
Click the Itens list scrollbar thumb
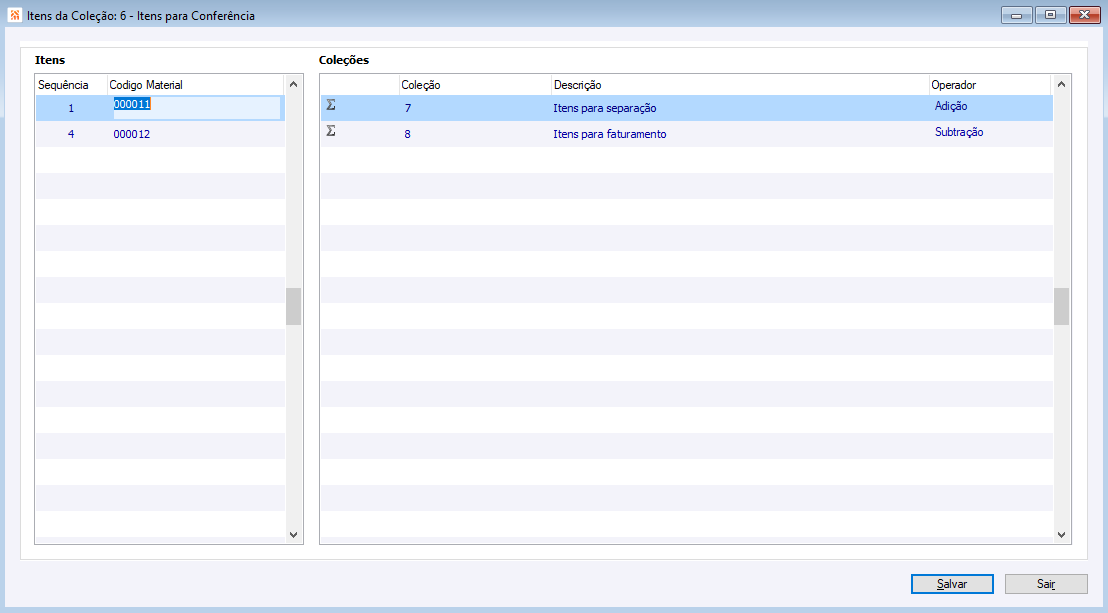pos(294,306)
